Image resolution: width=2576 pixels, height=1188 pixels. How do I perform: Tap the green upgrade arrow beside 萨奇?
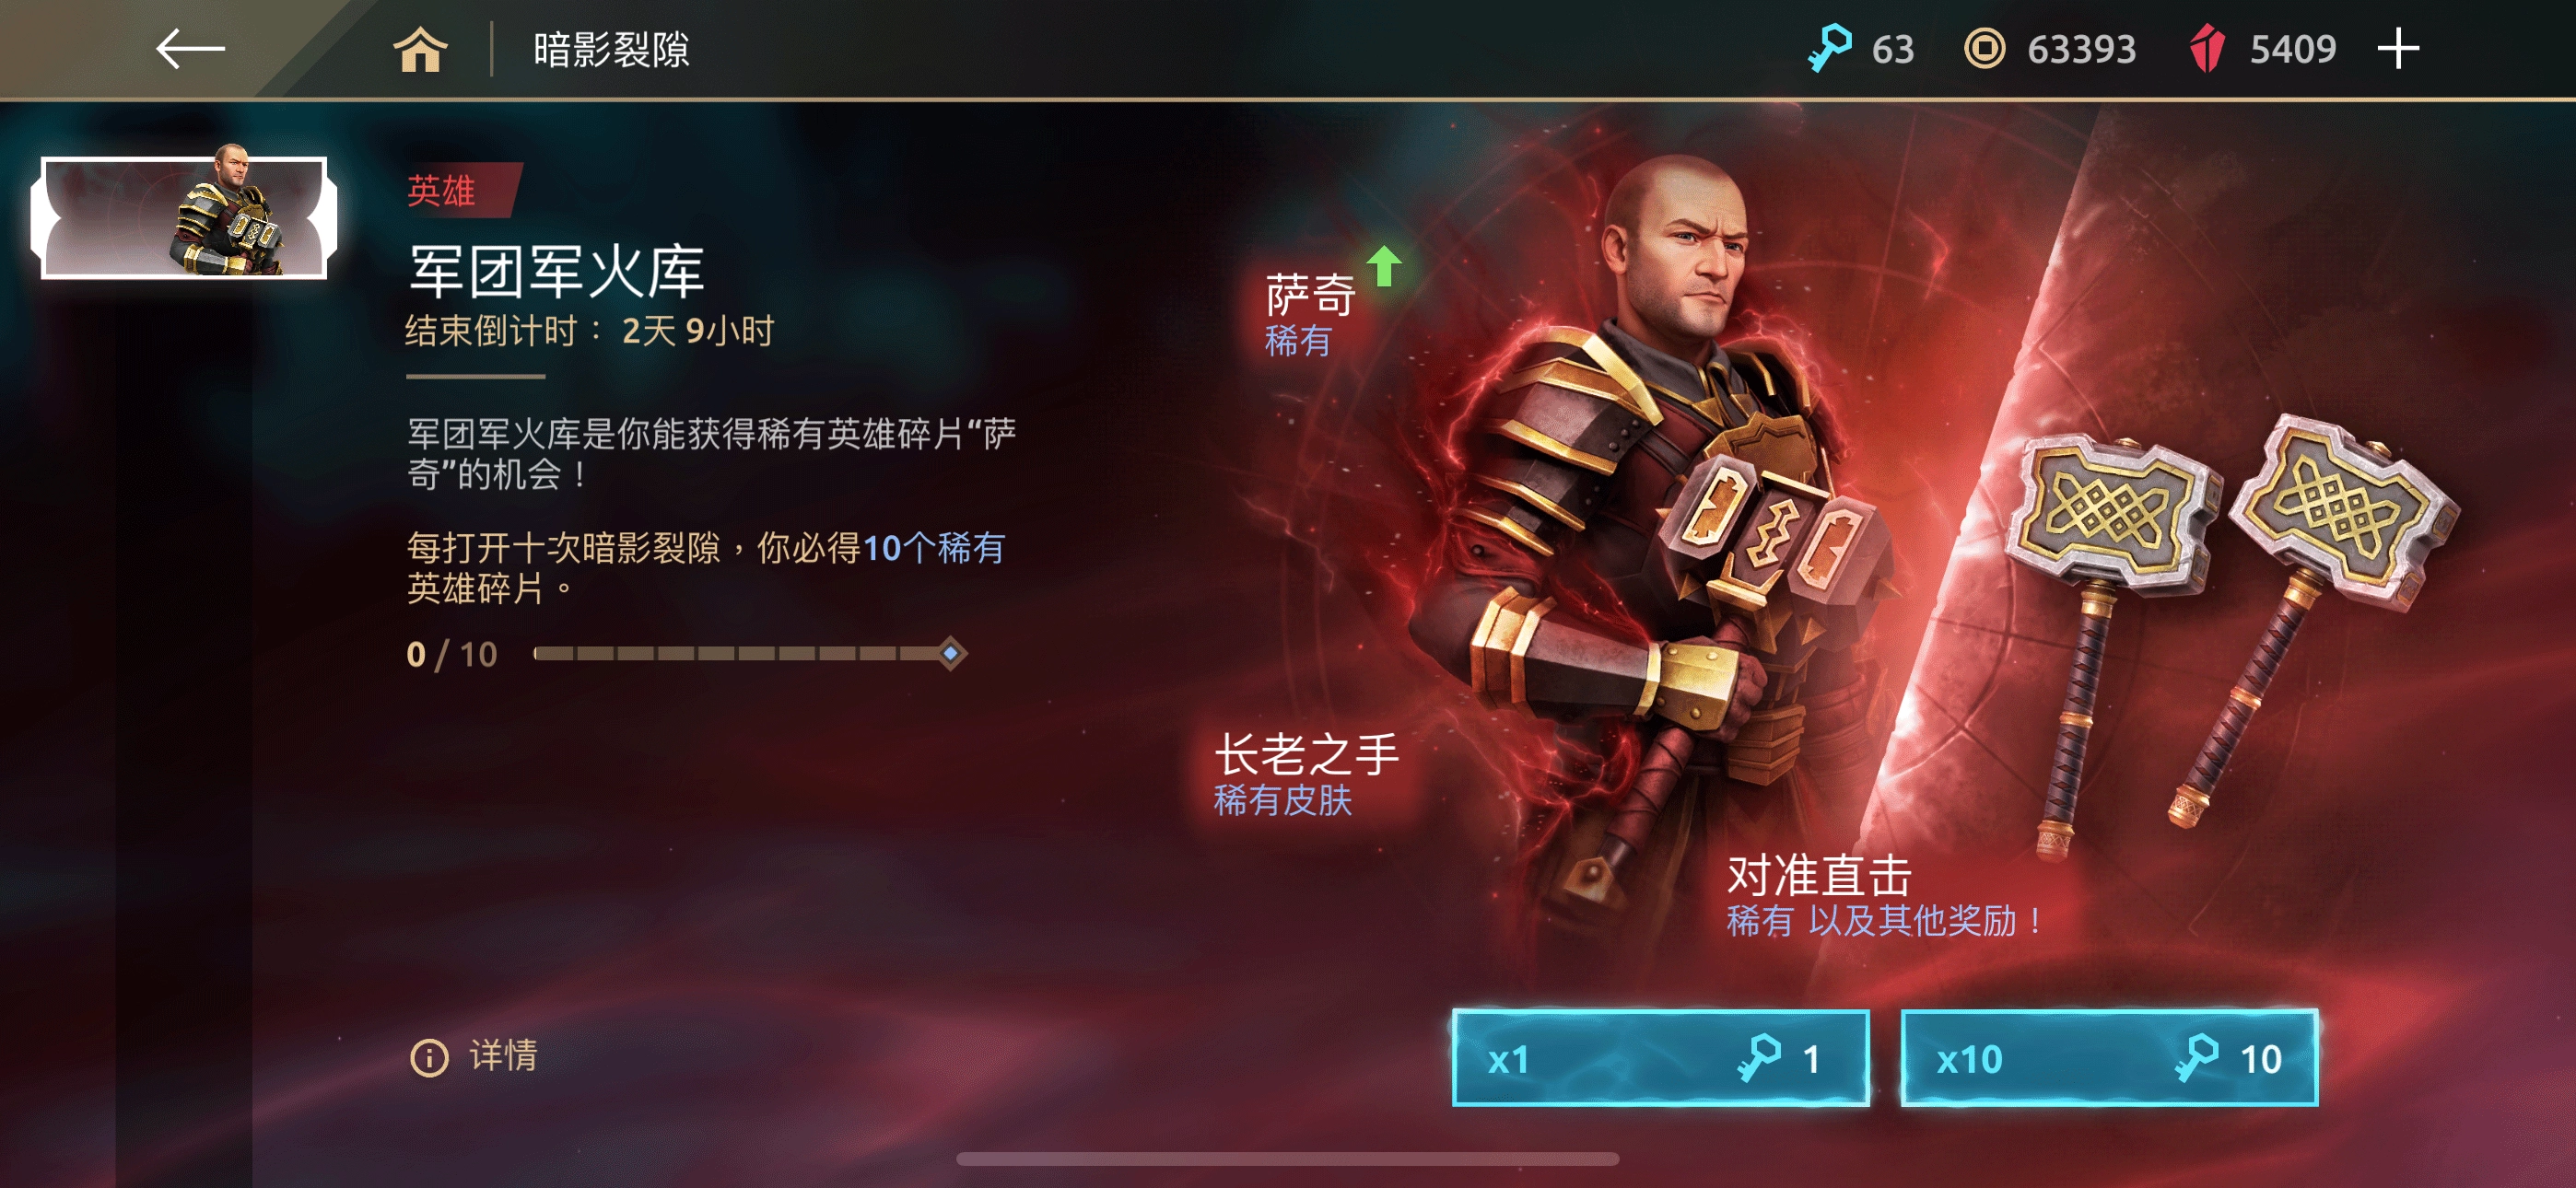[x=1384, y=266]
